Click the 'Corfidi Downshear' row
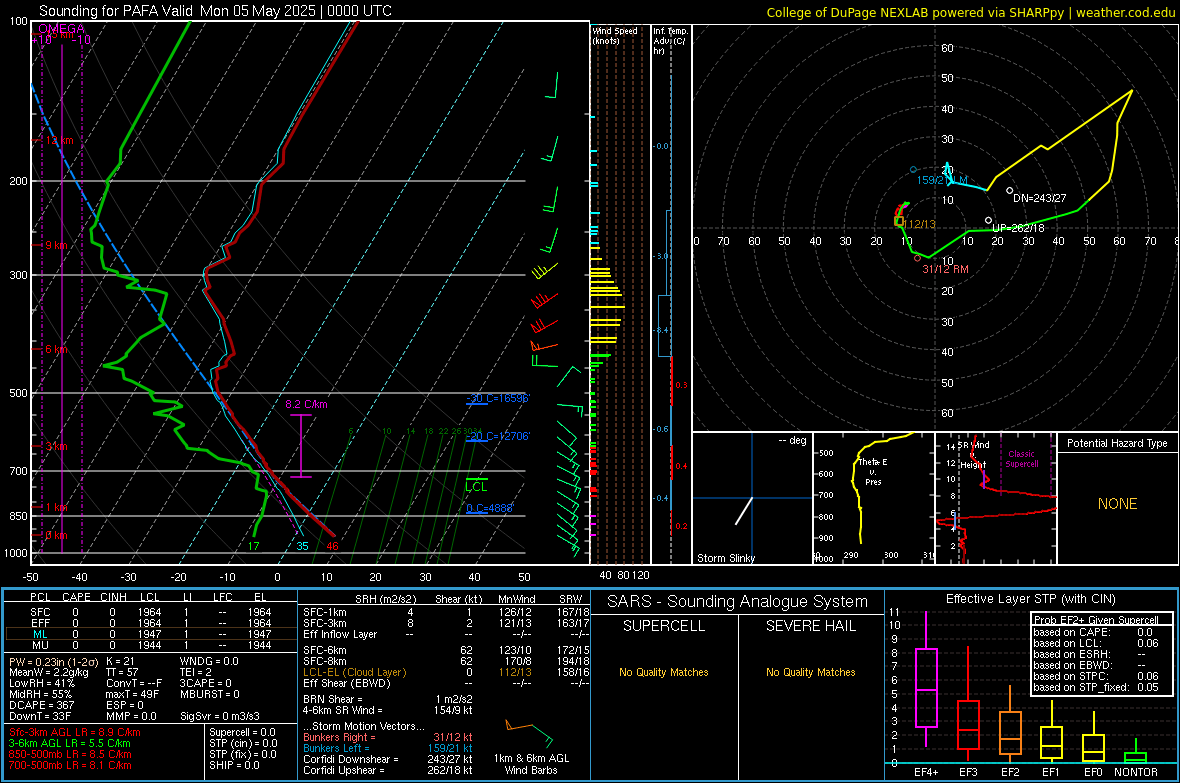This screenshot has height=783, width=1180. 388,760
